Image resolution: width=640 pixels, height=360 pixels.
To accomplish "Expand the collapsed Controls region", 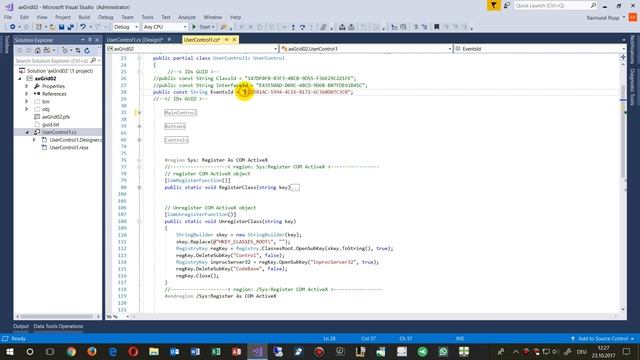I will point(139,140).
